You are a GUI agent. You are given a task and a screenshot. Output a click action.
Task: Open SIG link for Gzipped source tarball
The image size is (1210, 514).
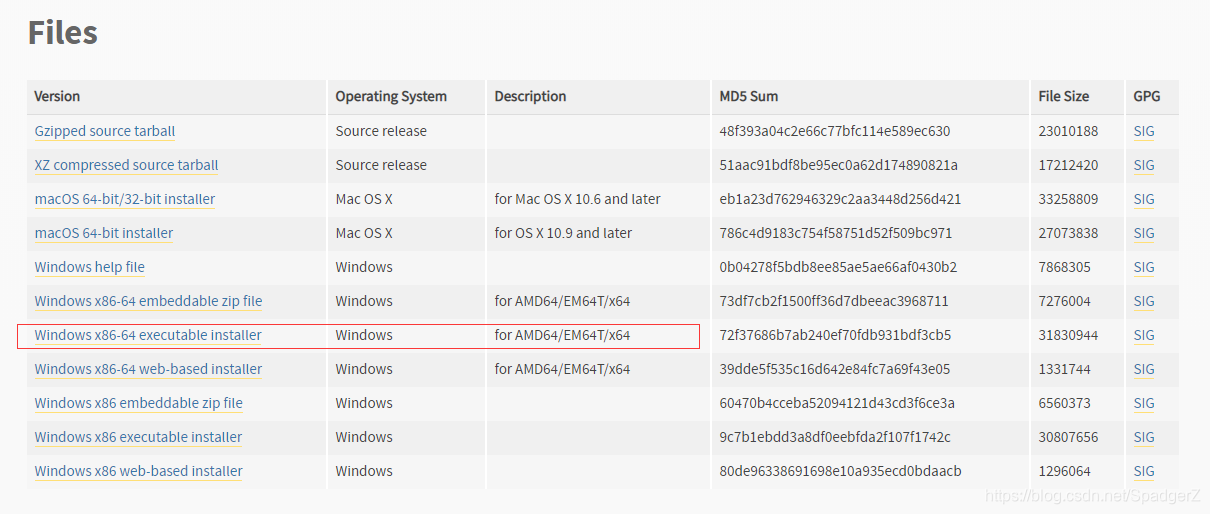[x=1144, y=131]
